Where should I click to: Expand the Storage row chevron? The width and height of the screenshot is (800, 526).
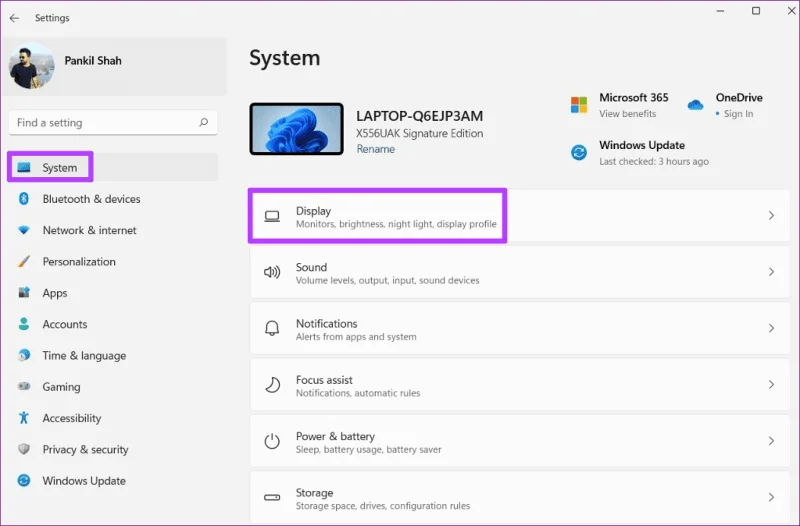pos(771,497)
